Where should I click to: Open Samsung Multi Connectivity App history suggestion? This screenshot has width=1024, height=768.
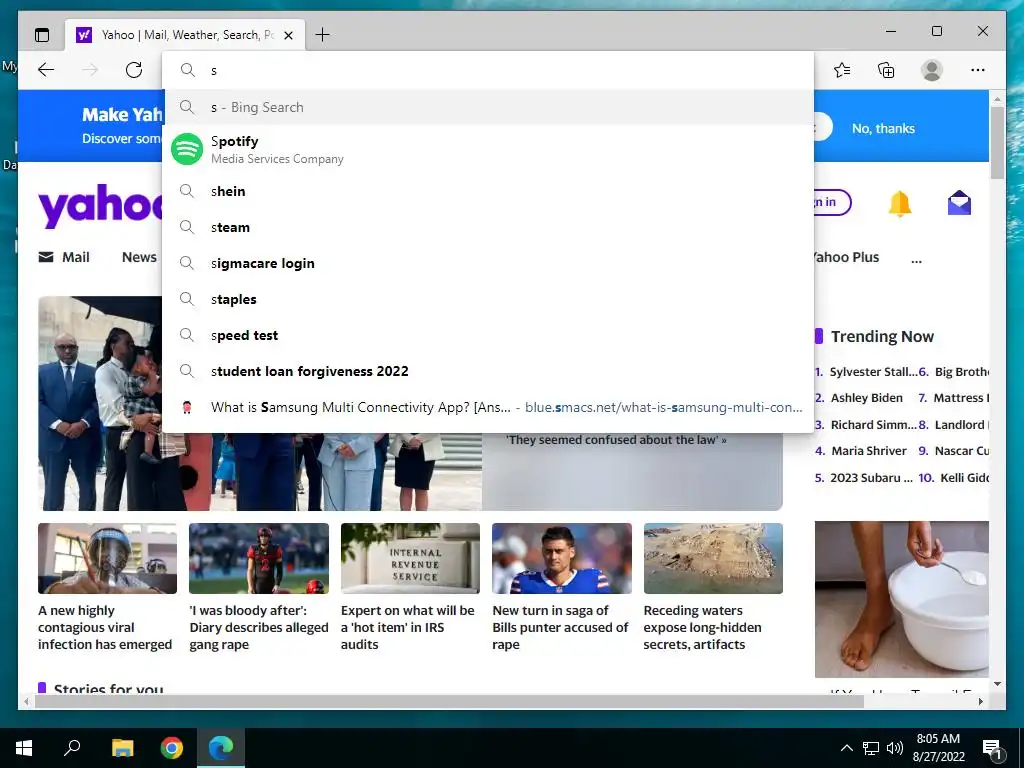488,407
